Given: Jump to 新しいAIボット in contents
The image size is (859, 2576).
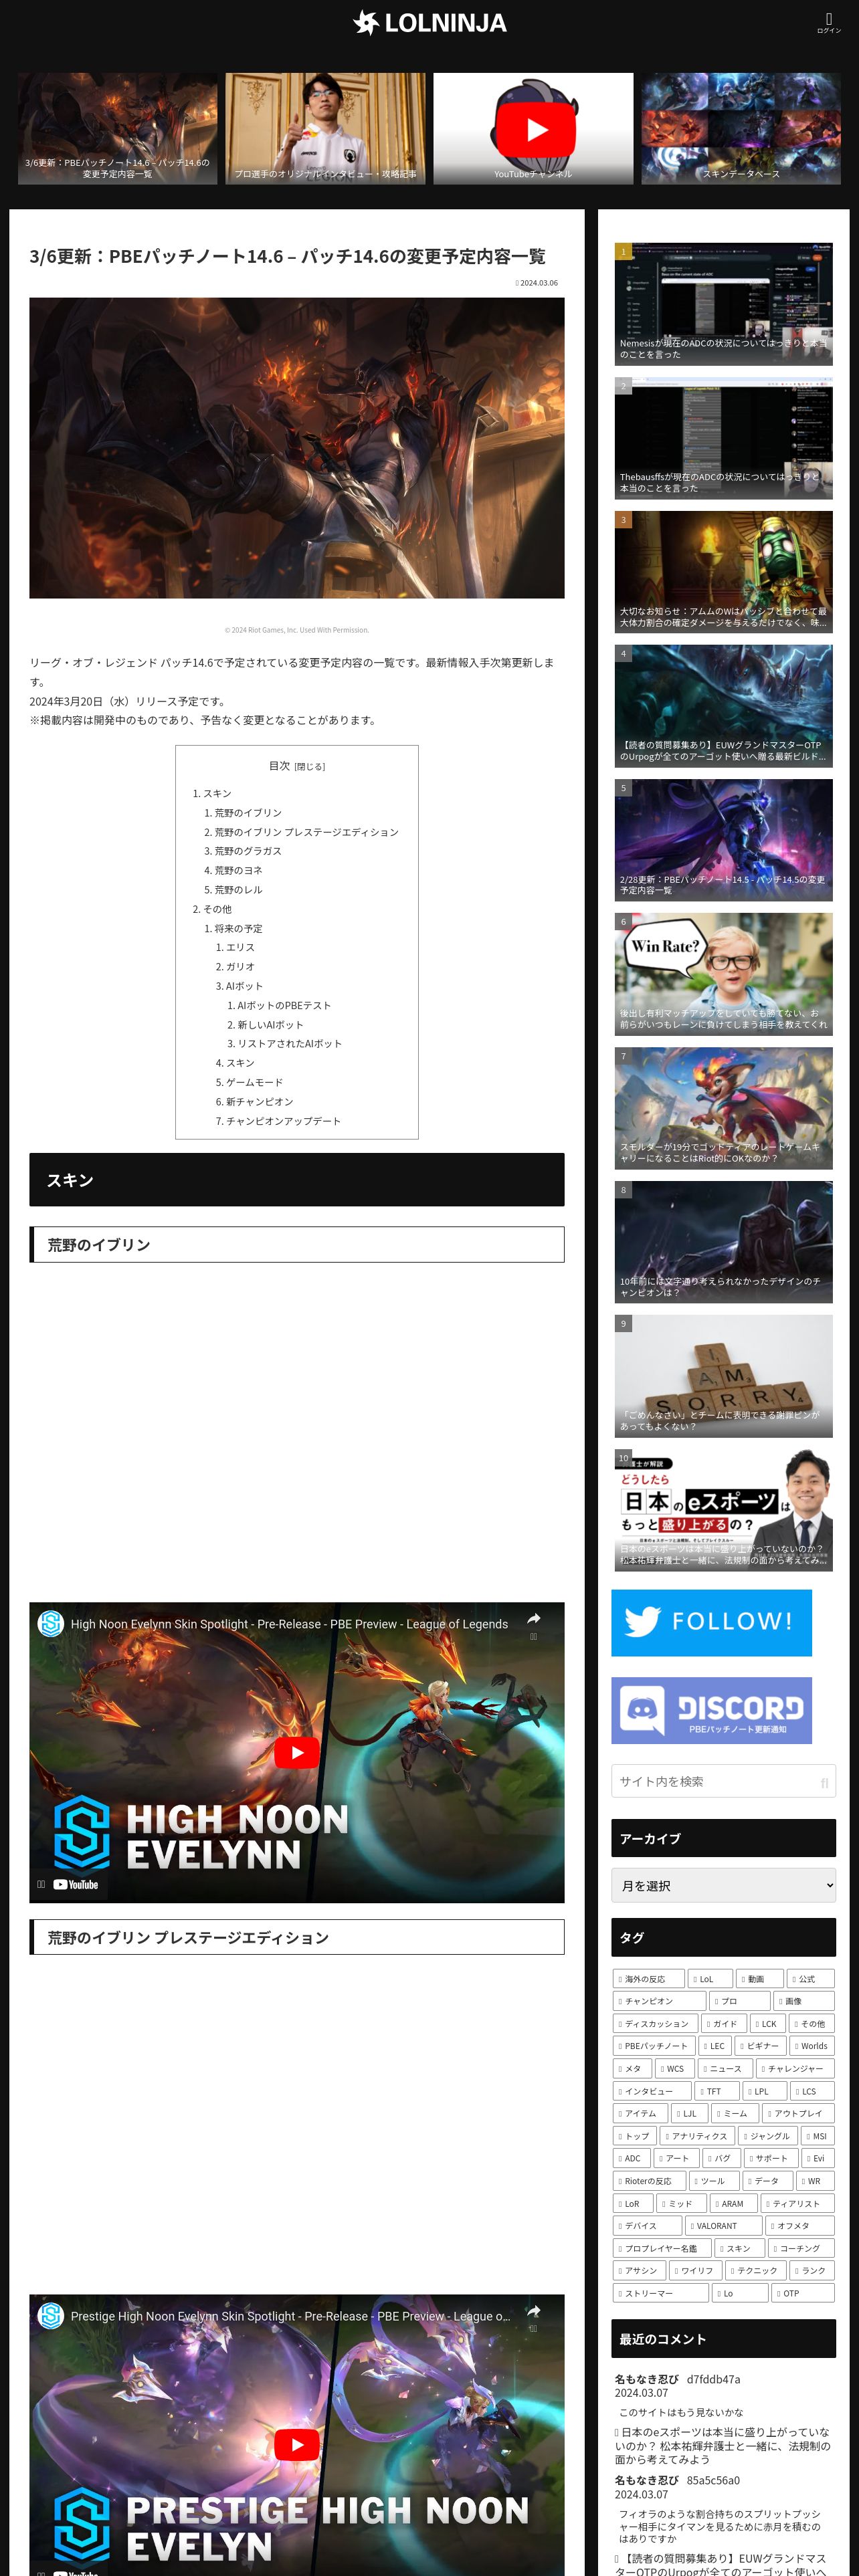Looking at the screenshot, I should pos(270,1024).
